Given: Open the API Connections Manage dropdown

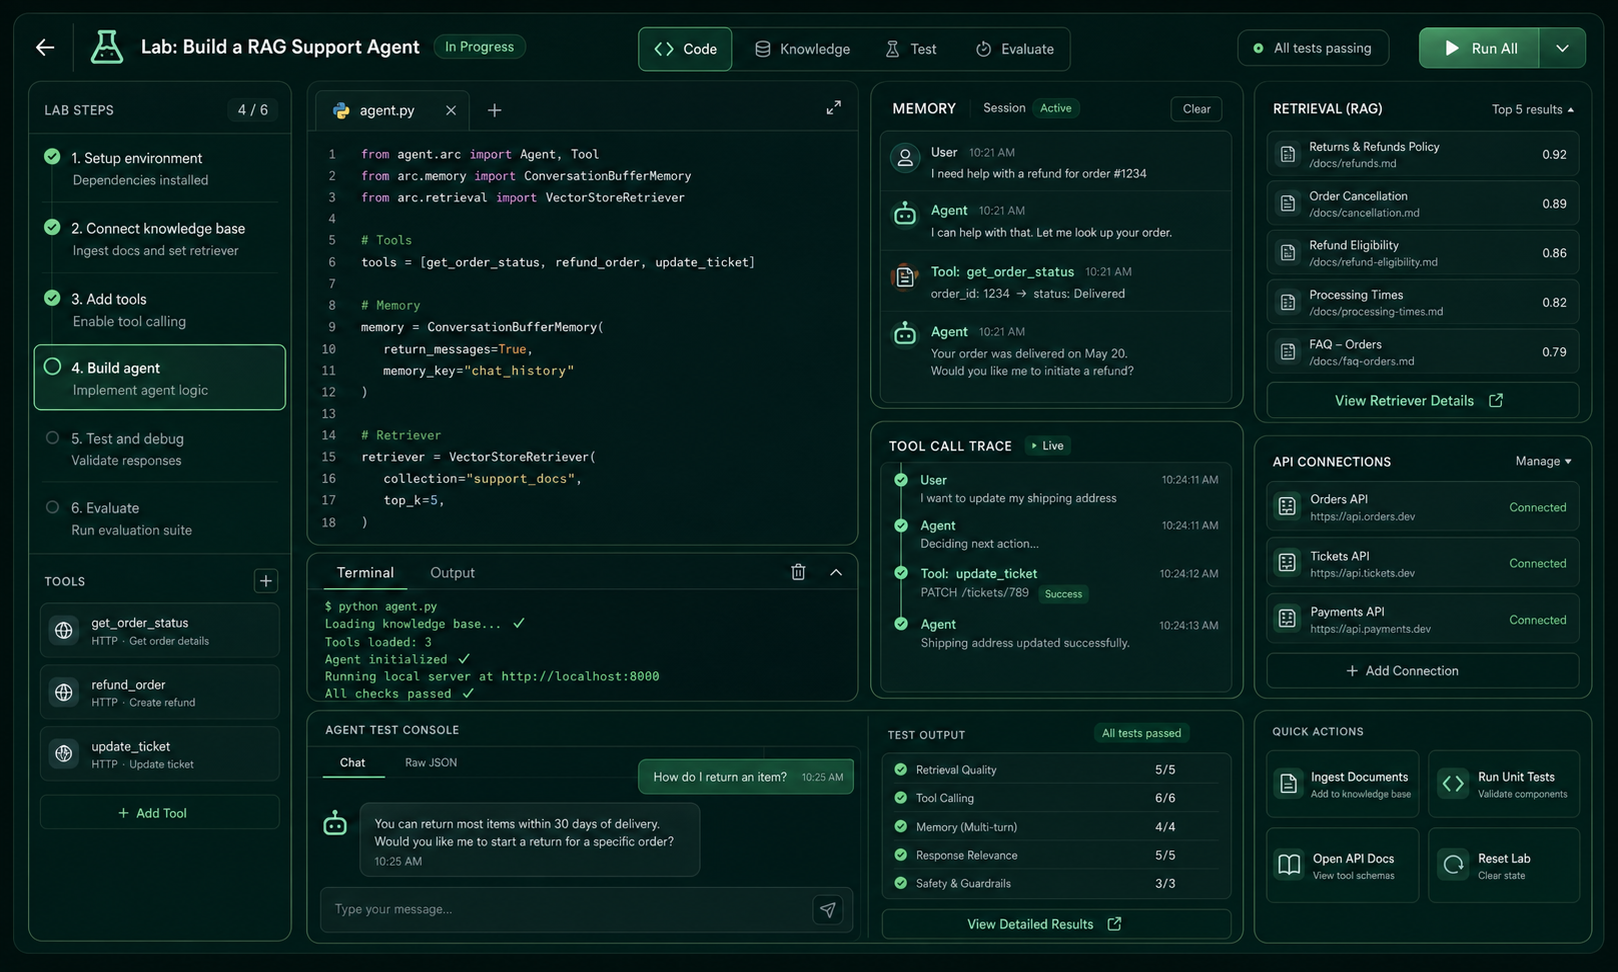Looking at the screenshot, I should pyautogui.click(x=1543, y=461).
